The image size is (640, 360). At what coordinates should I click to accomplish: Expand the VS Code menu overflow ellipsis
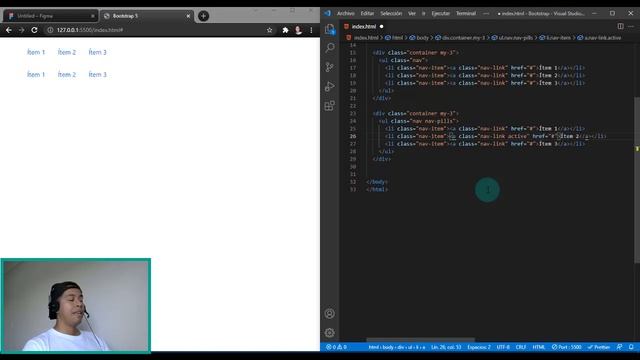[486, 13]
